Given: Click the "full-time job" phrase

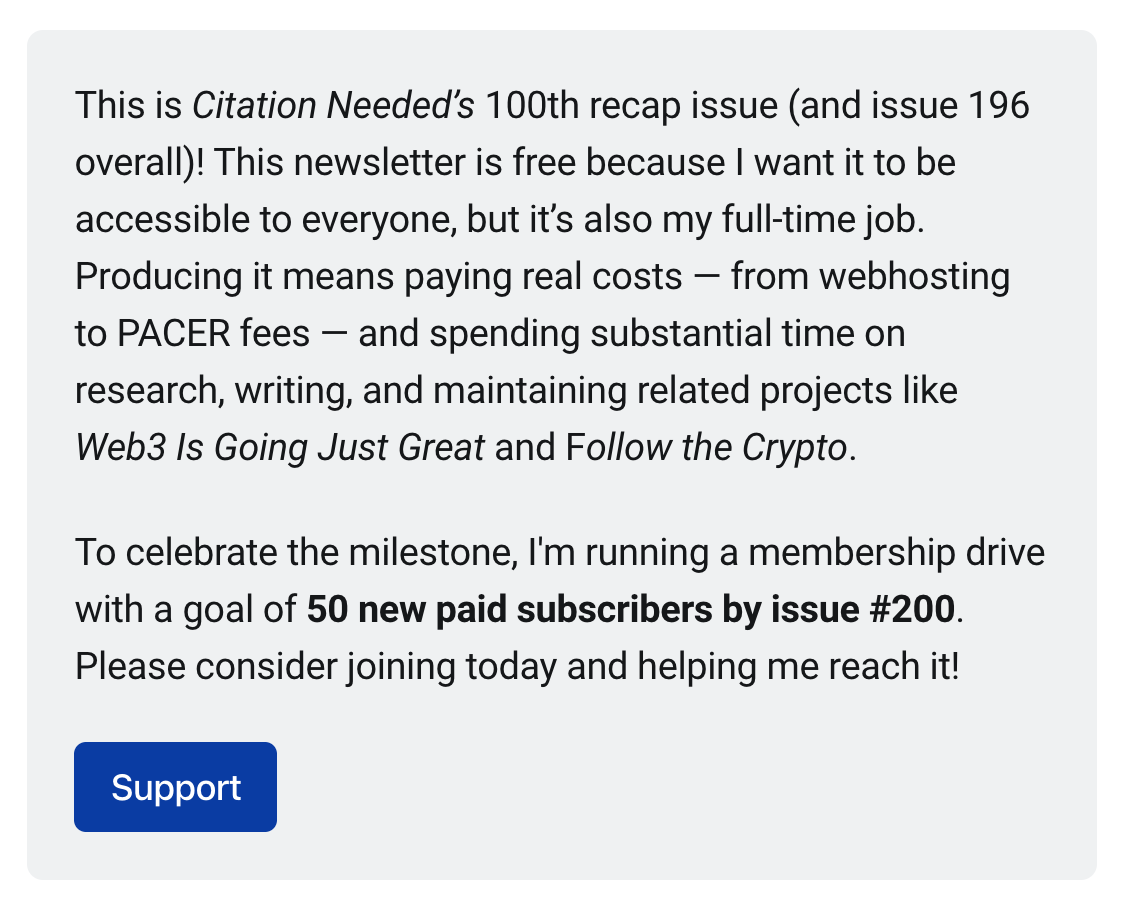Looking at the screenshot, I should coord(816,219).
